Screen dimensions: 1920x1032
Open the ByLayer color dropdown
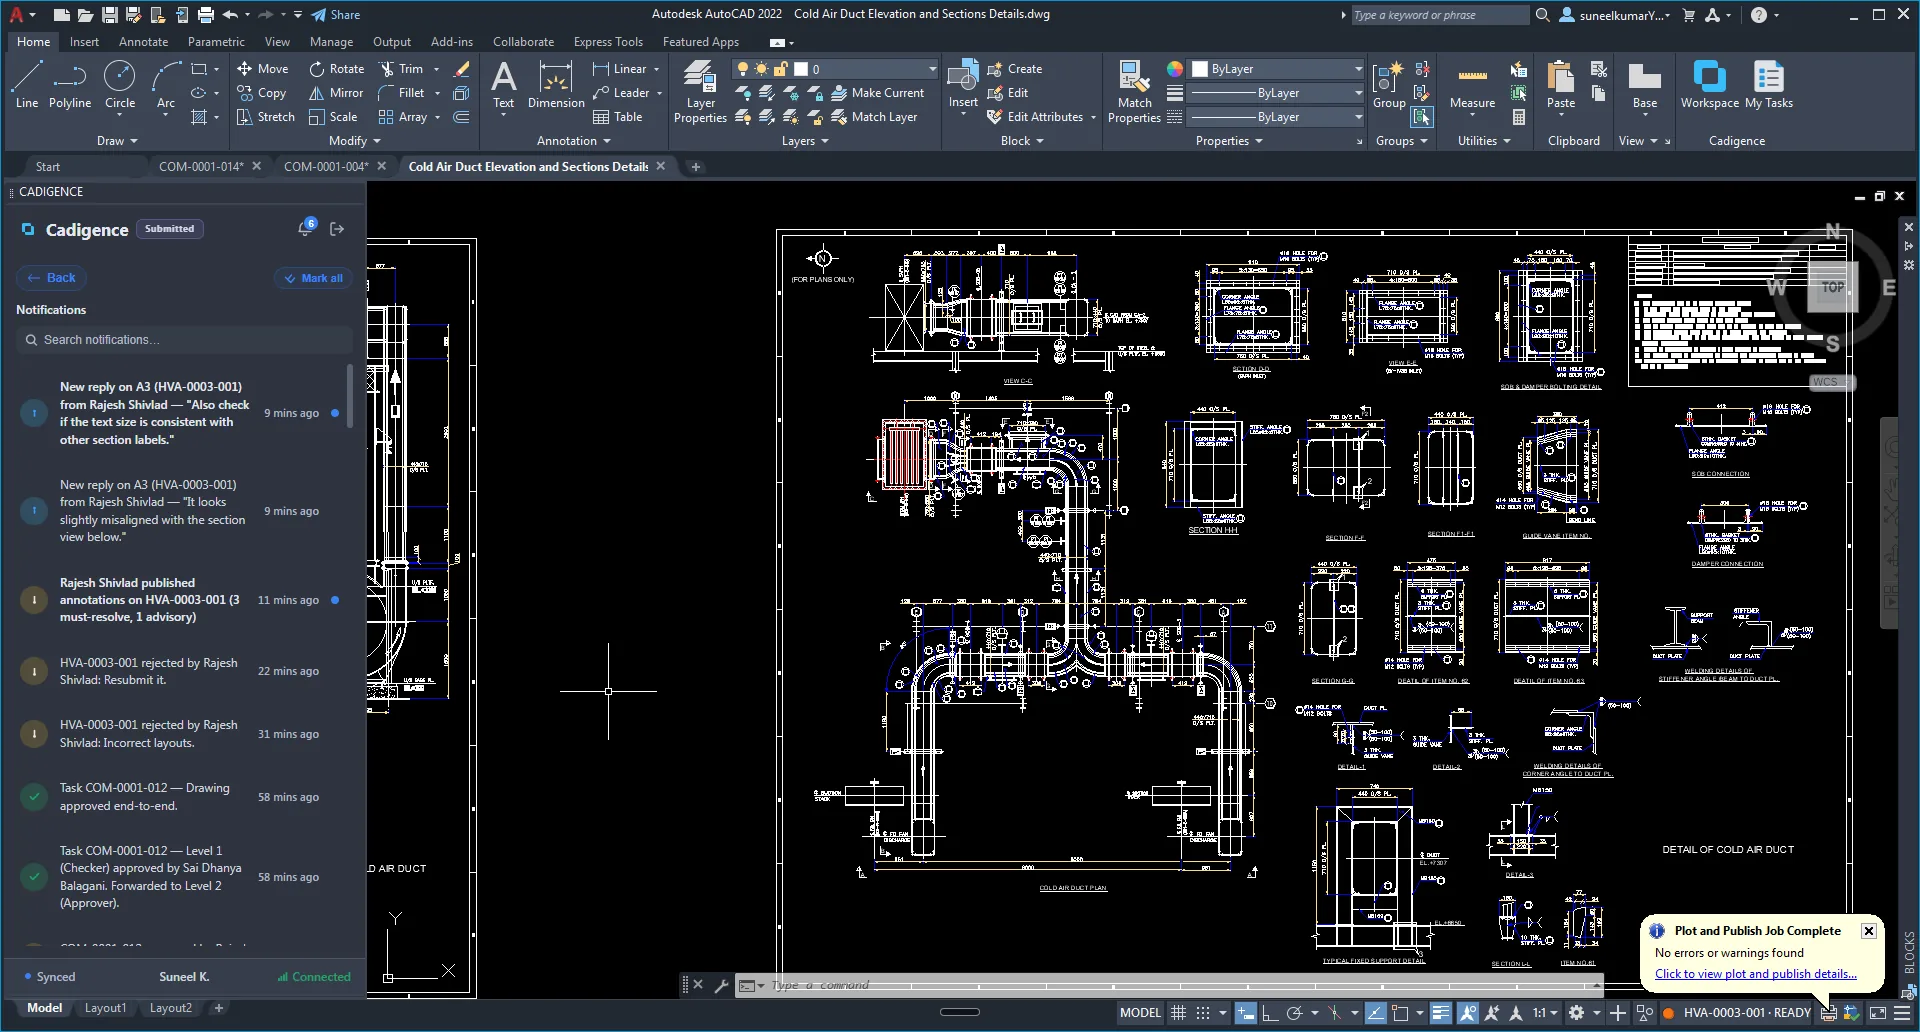click(1277, 69)
